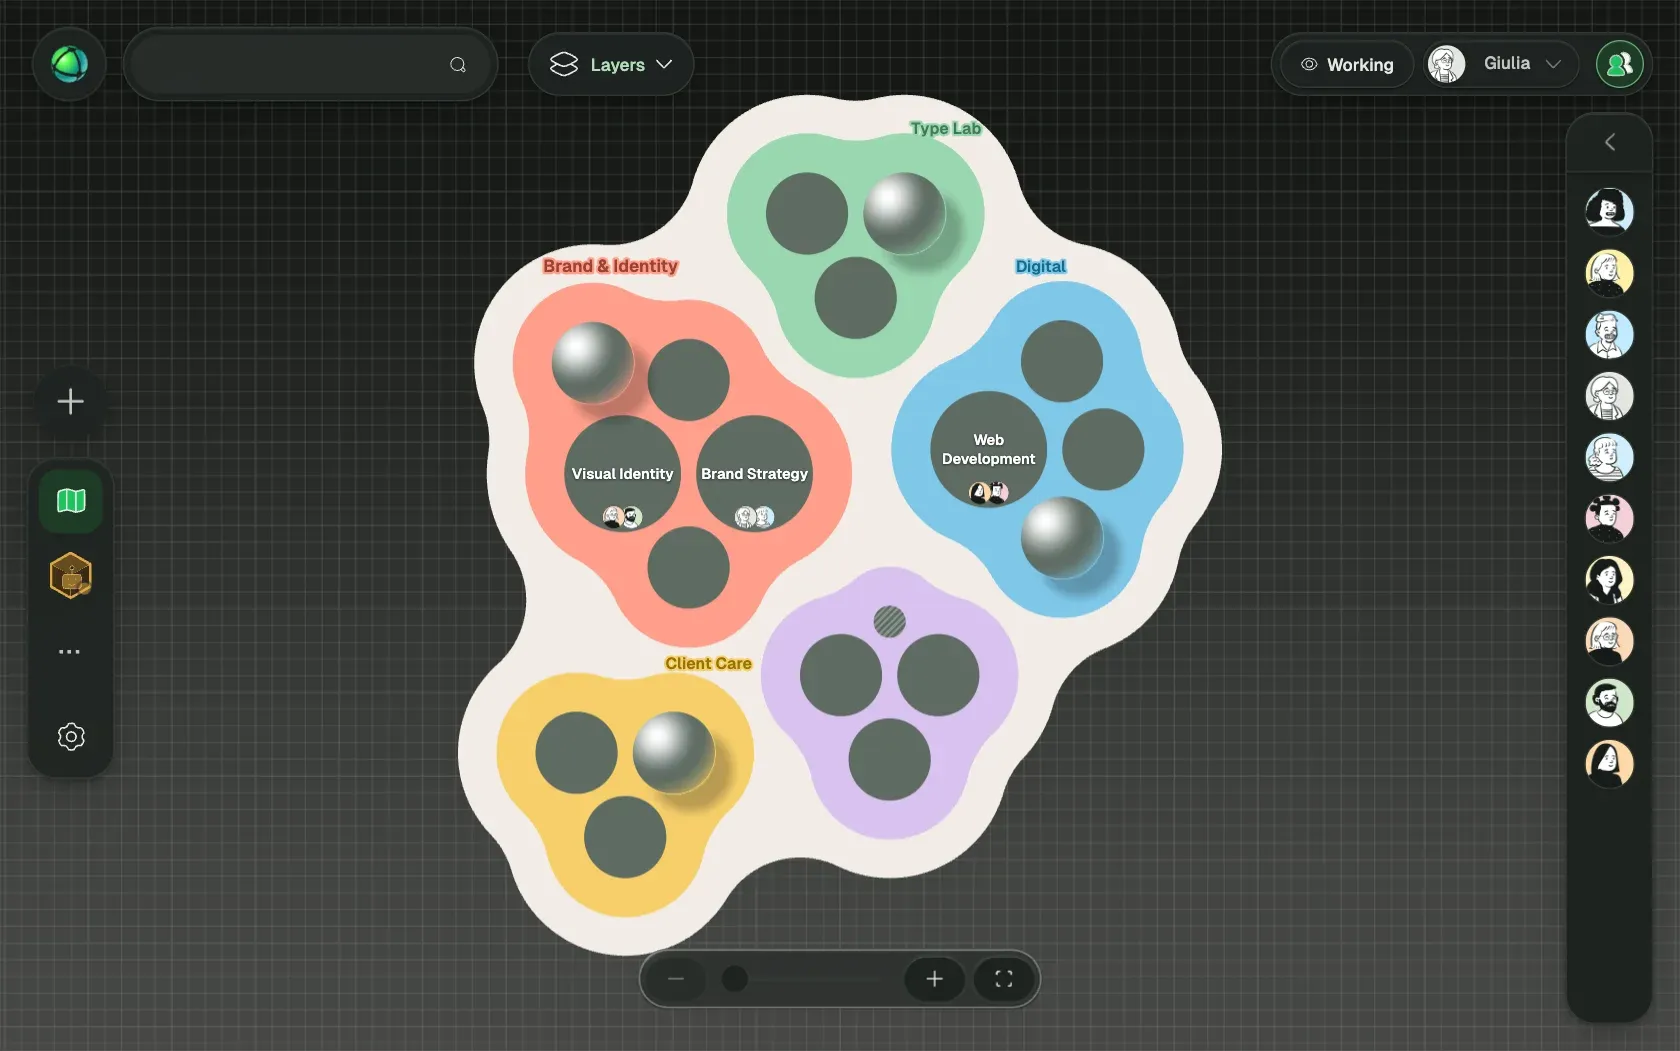The width and height of the screenshot is (1680, 1051).
Task: Focus the top search input field
Action: (310, 64)
